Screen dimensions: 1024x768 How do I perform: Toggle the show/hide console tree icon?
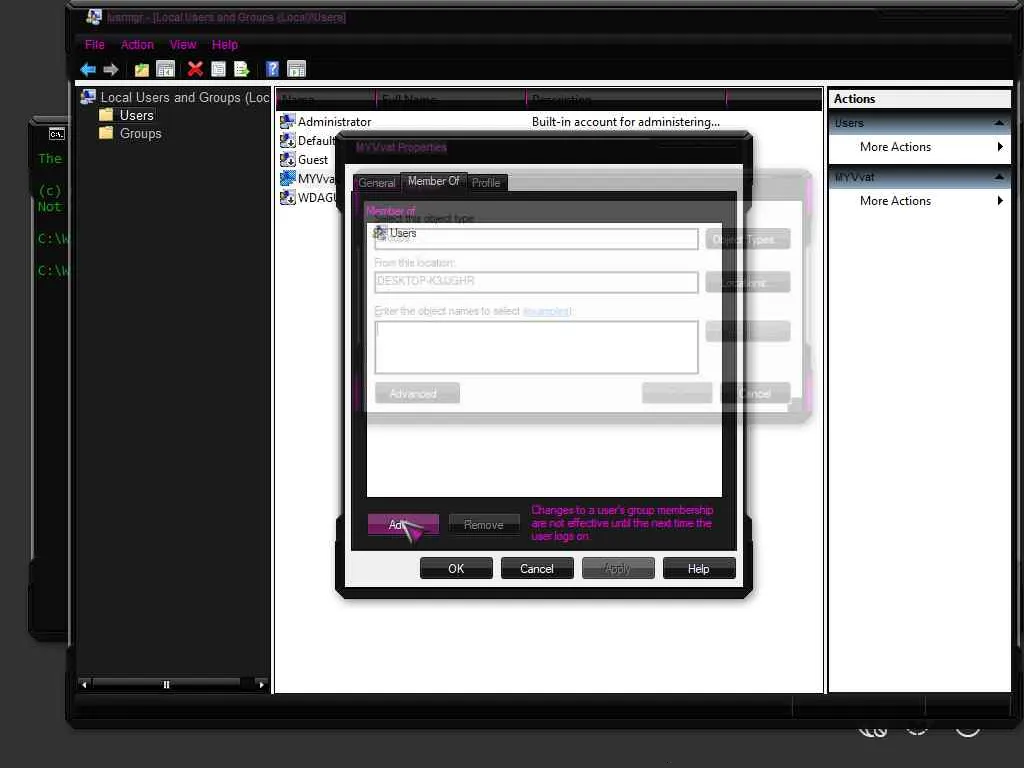coord(166,69)
